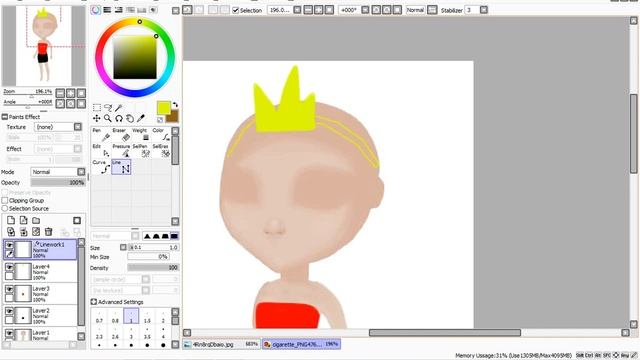640x360 pixels.
Task: Select the Edit tool
Action: point(100,151)
